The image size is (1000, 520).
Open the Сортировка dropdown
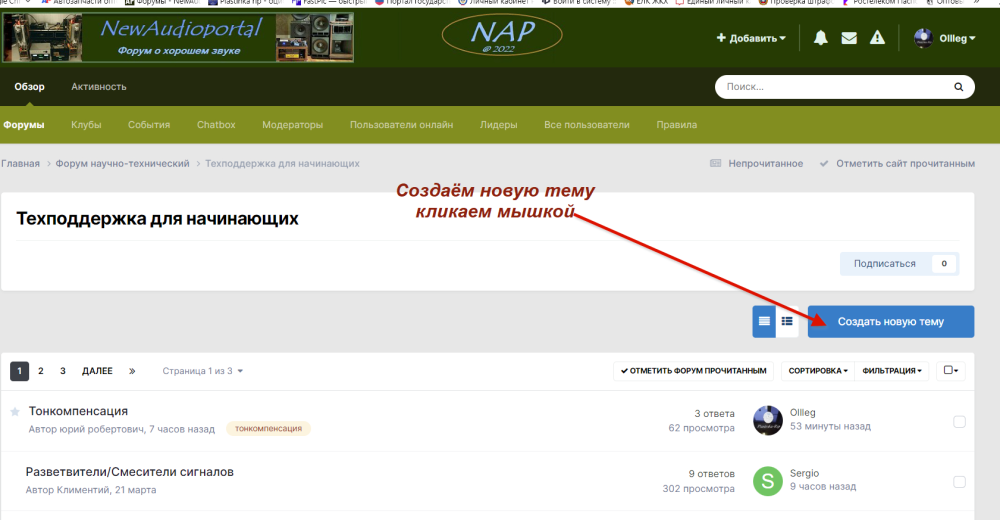(817, 371)
